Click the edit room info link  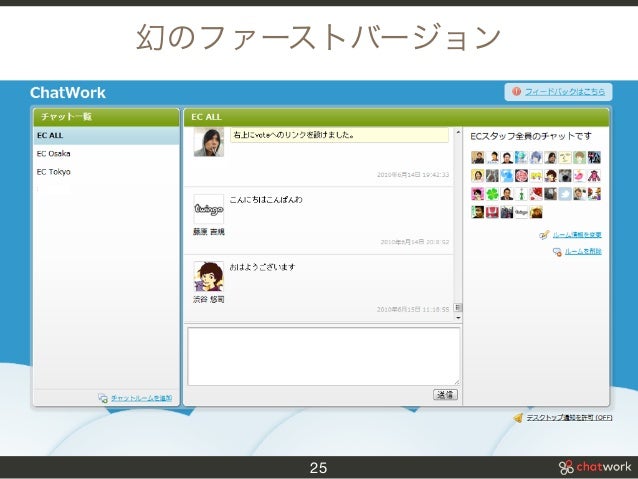pos(577,235)
